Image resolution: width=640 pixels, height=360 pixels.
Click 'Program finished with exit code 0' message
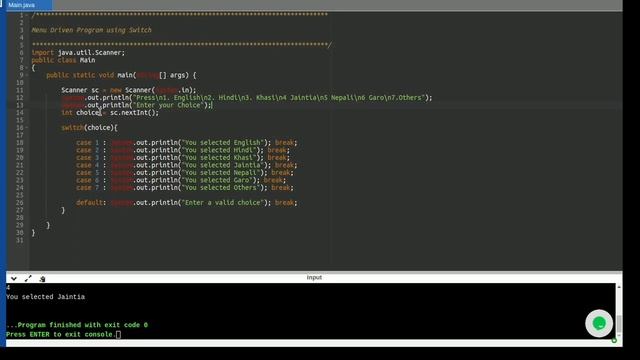(77, 325)
